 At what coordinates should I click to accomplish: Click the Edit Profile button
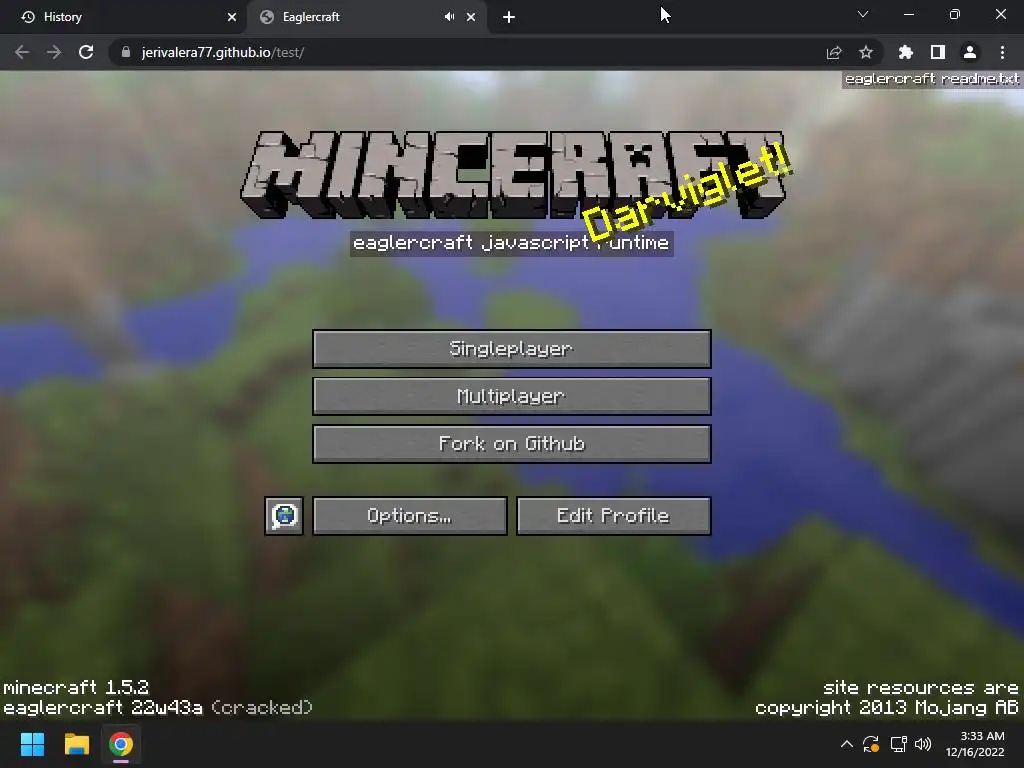click(613, 516)
